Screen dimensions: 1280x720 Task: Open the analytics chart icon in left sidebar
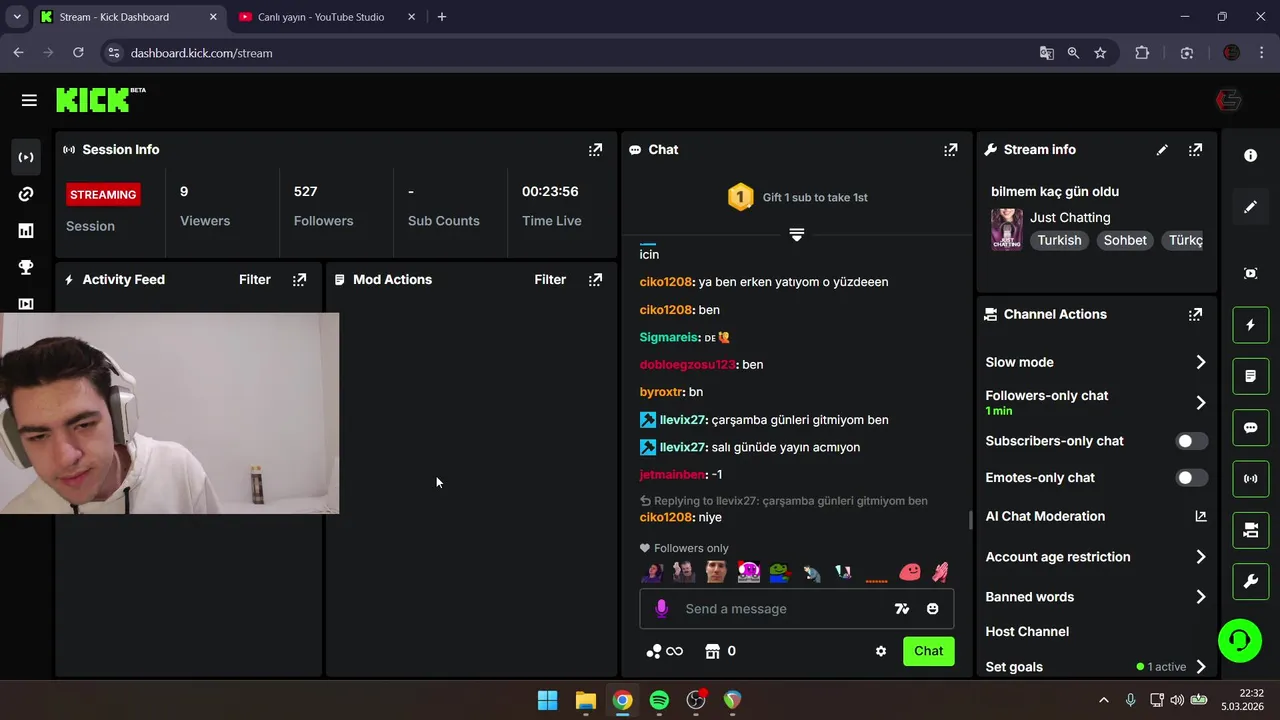pyautogui.click(x=26, y=231)
